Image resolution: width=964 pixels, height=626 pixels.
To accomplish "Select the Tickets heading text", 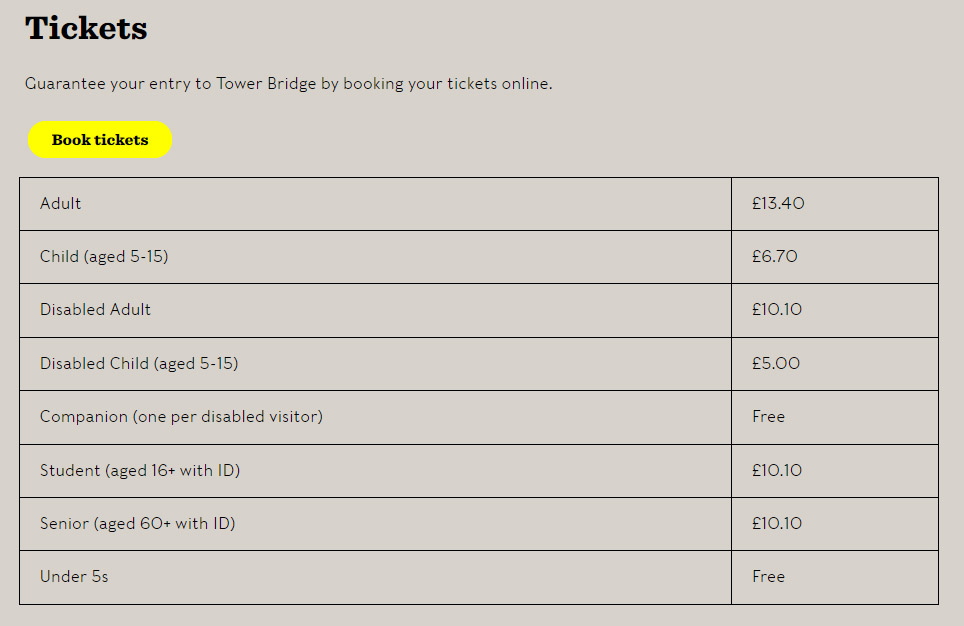I will (x=86, y=28).
